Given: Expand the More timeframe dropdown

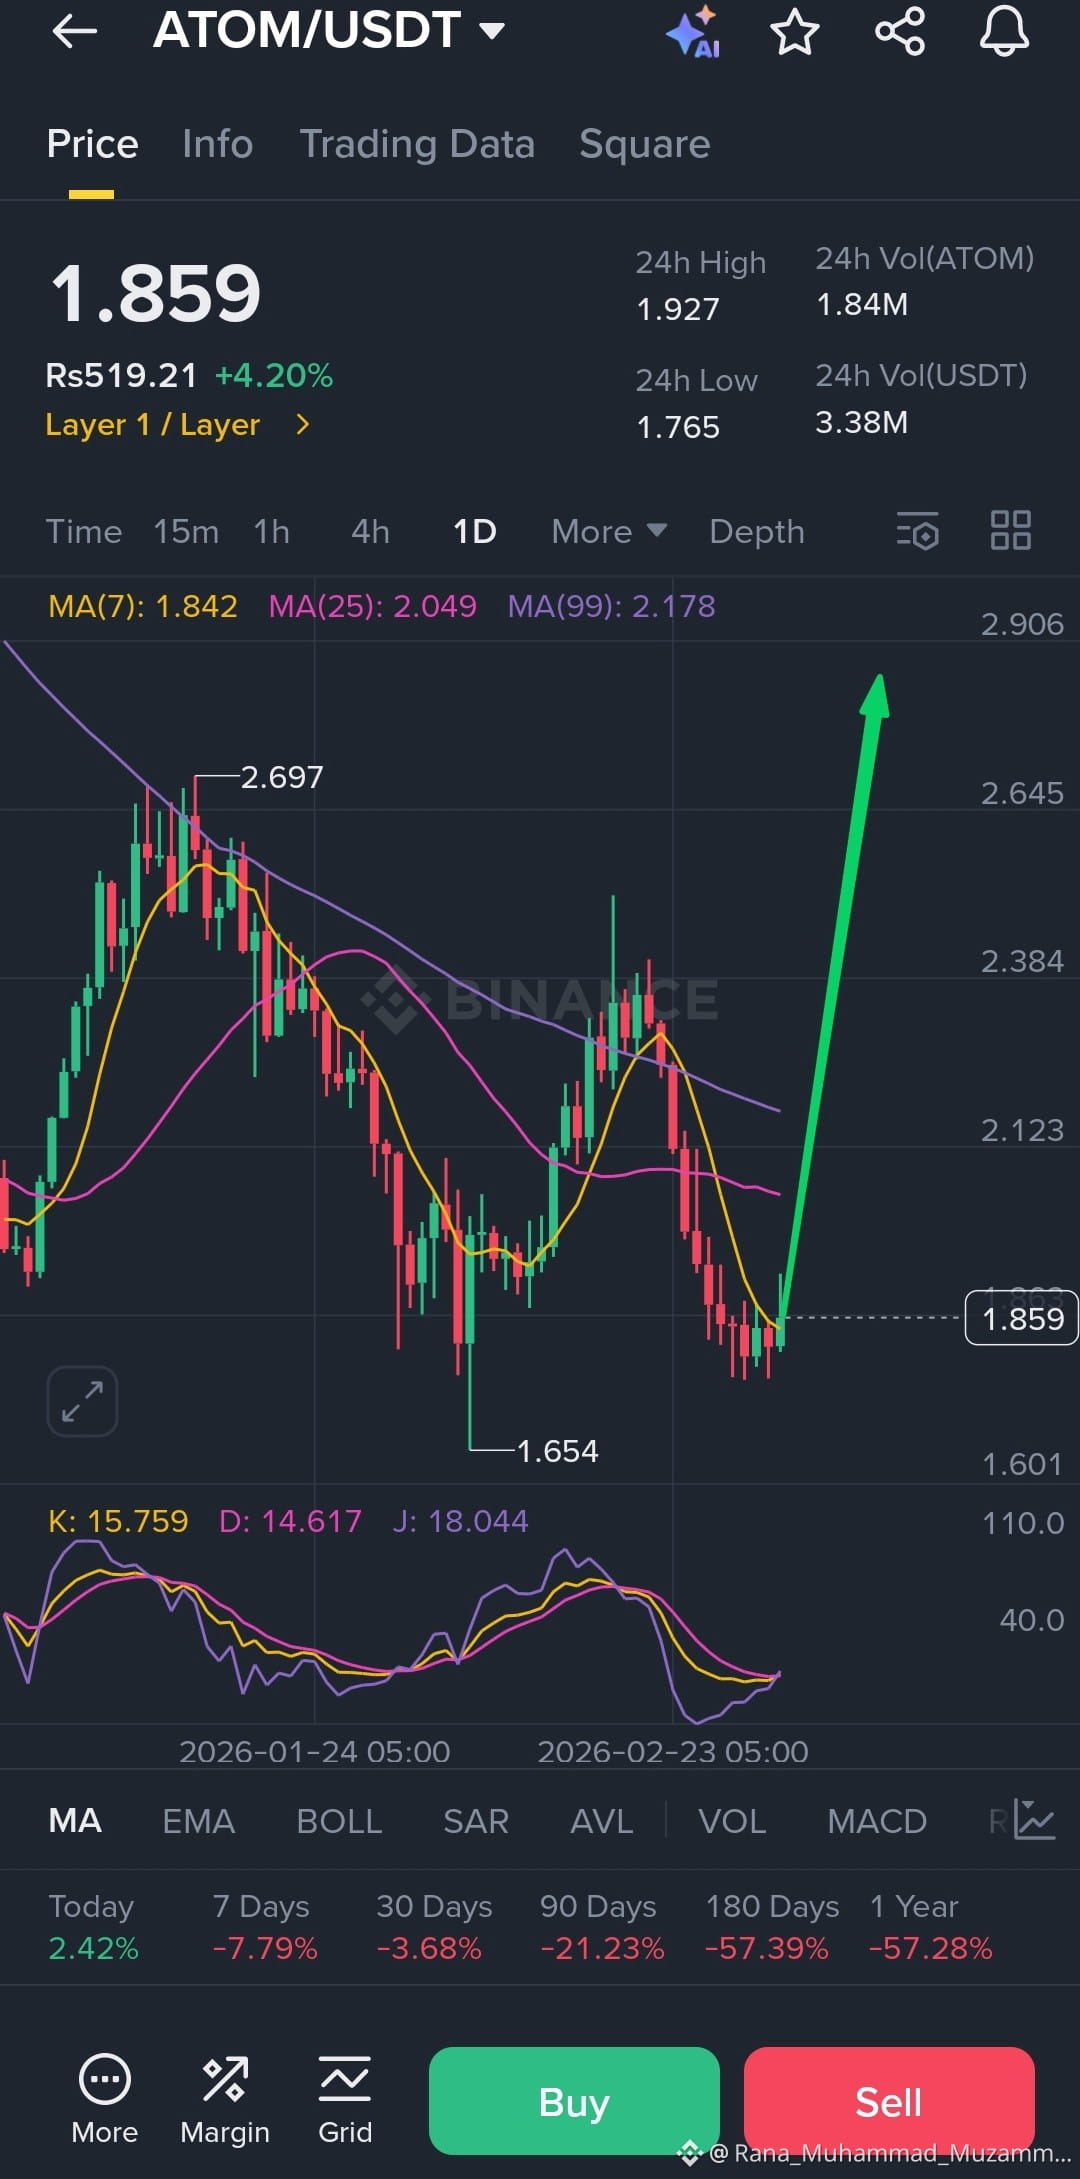Looking at the screenshot, I should 609,531.
